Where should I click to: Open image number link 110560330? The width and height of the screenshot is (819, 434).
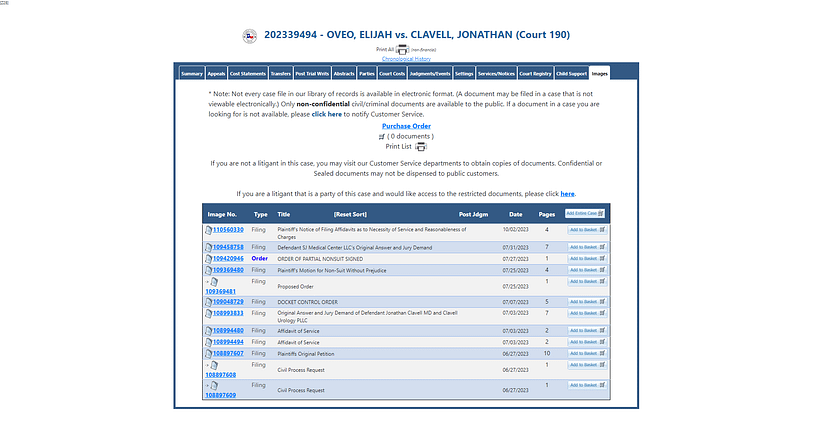228,230
